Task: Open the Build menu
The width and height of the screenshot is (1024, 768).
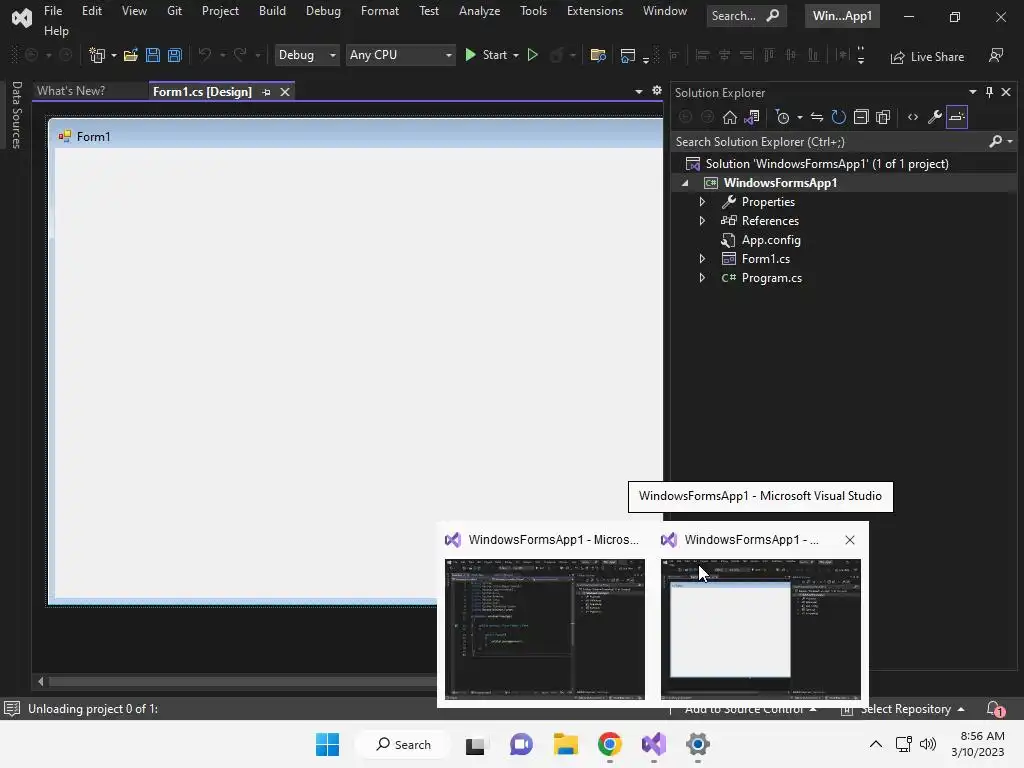Action: (272, 11)
